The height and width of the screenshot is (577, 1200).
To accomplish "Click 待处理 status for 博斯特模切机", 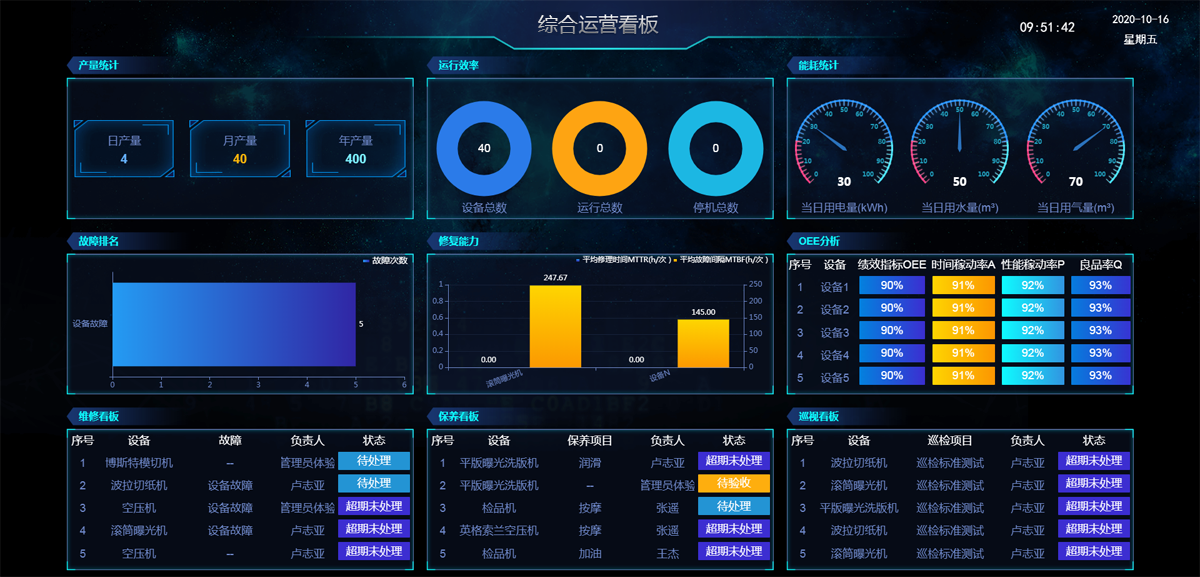I will [373, 461].
